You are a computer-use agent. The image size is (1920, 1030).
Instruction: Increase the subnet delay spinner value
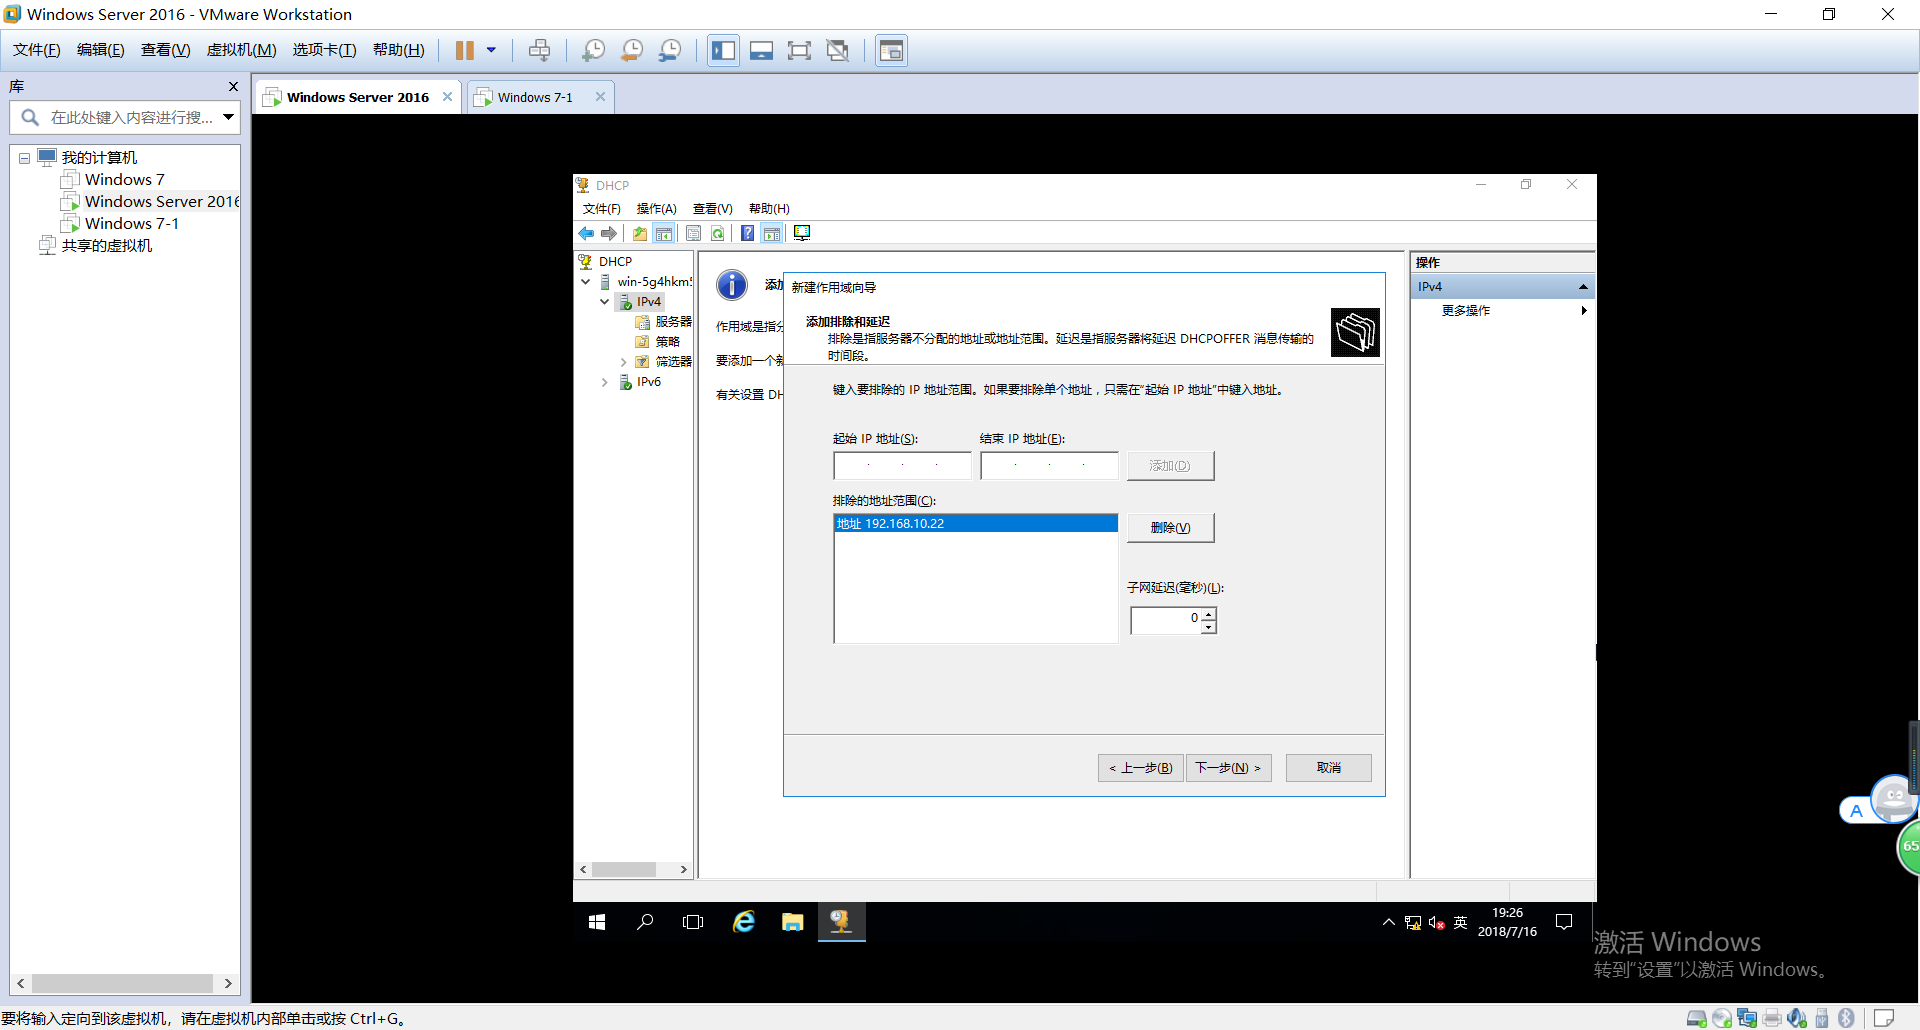(1209, 614)
